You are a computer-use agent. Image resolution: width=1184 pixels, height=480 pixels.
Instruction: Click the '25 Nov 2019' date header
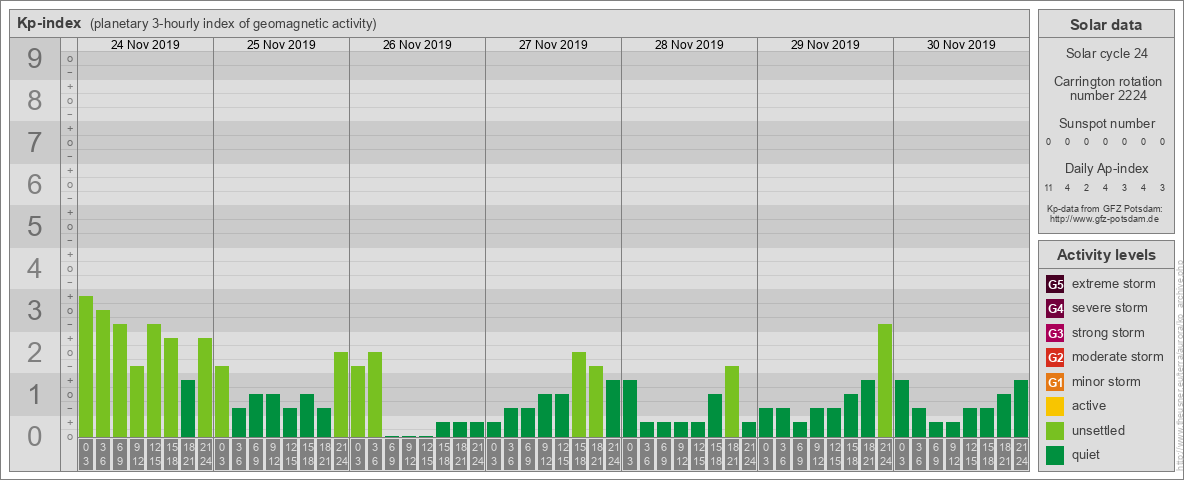281,45
